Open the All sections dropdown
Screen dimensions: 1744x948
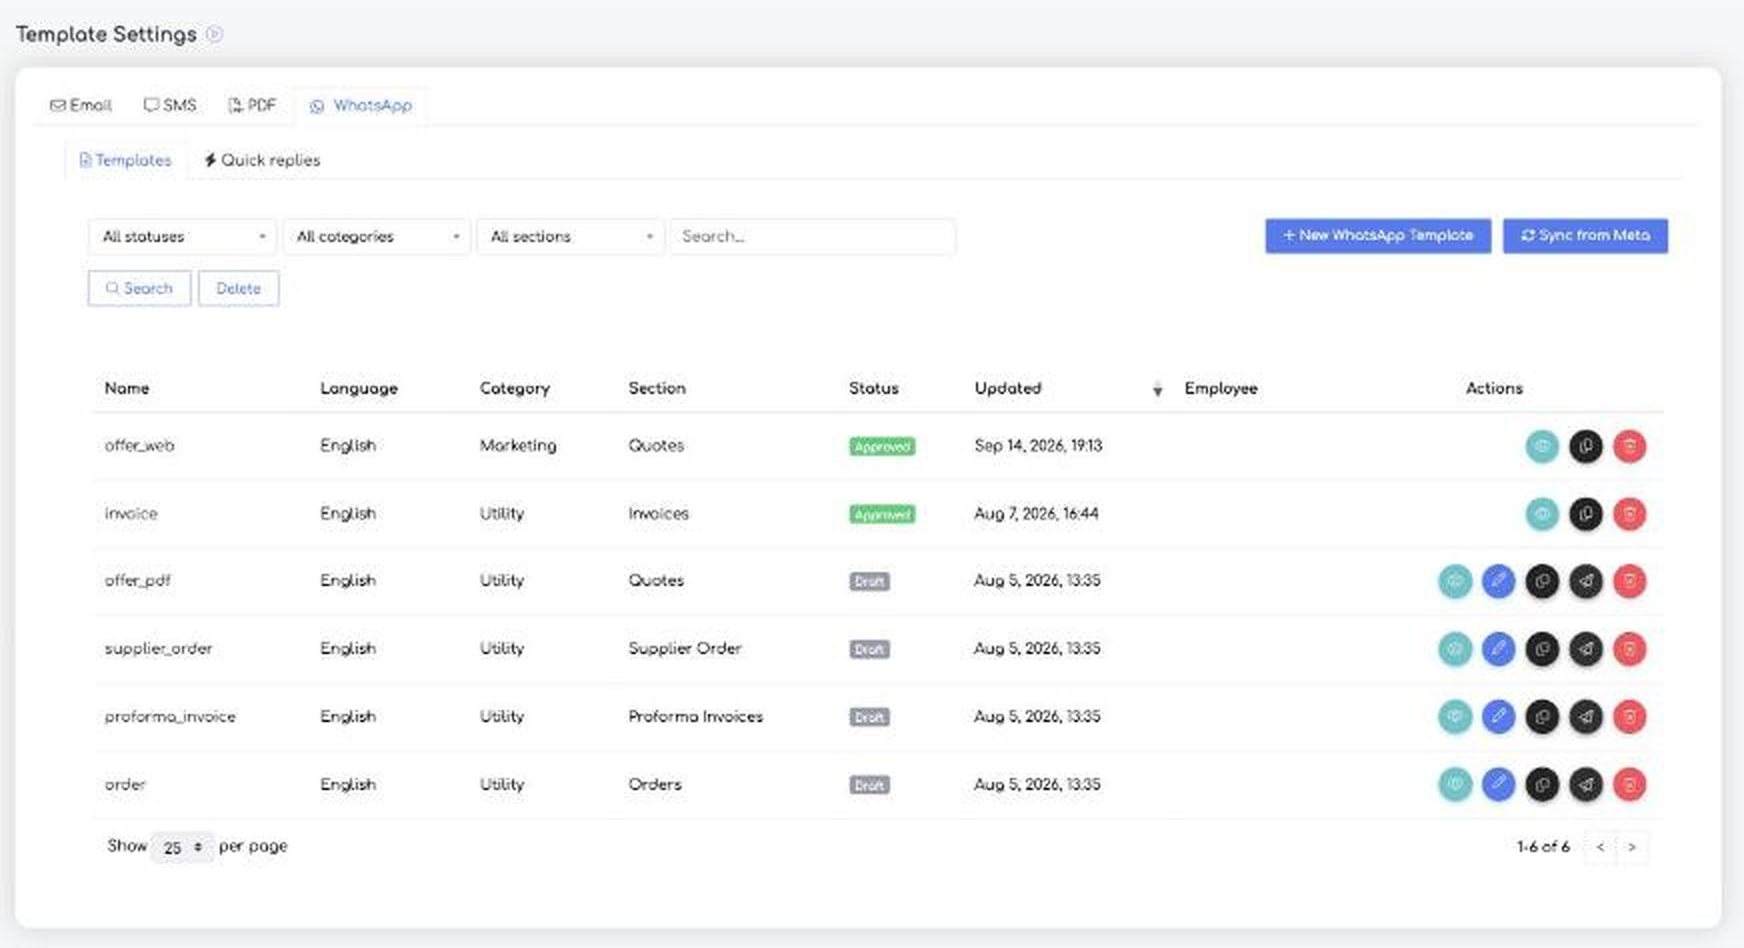[571, 237]
